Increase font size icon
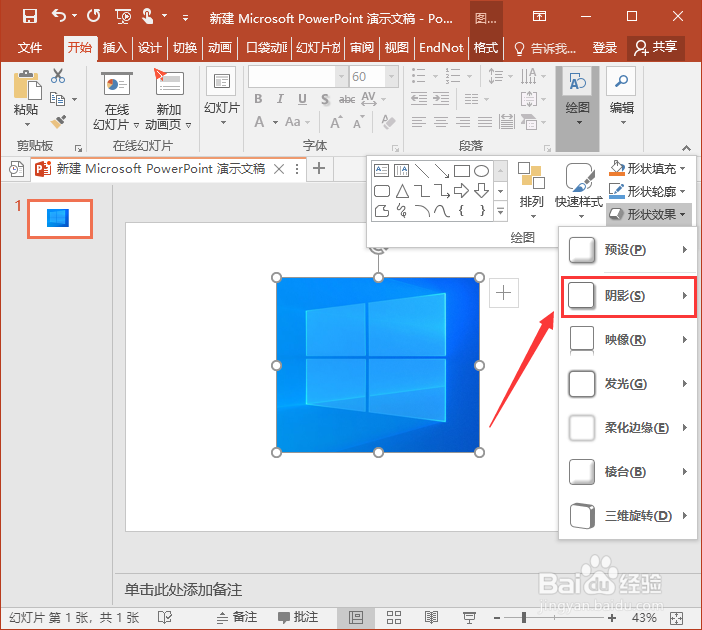This screenshot has height=630, width=702. [x=336, y=122]
